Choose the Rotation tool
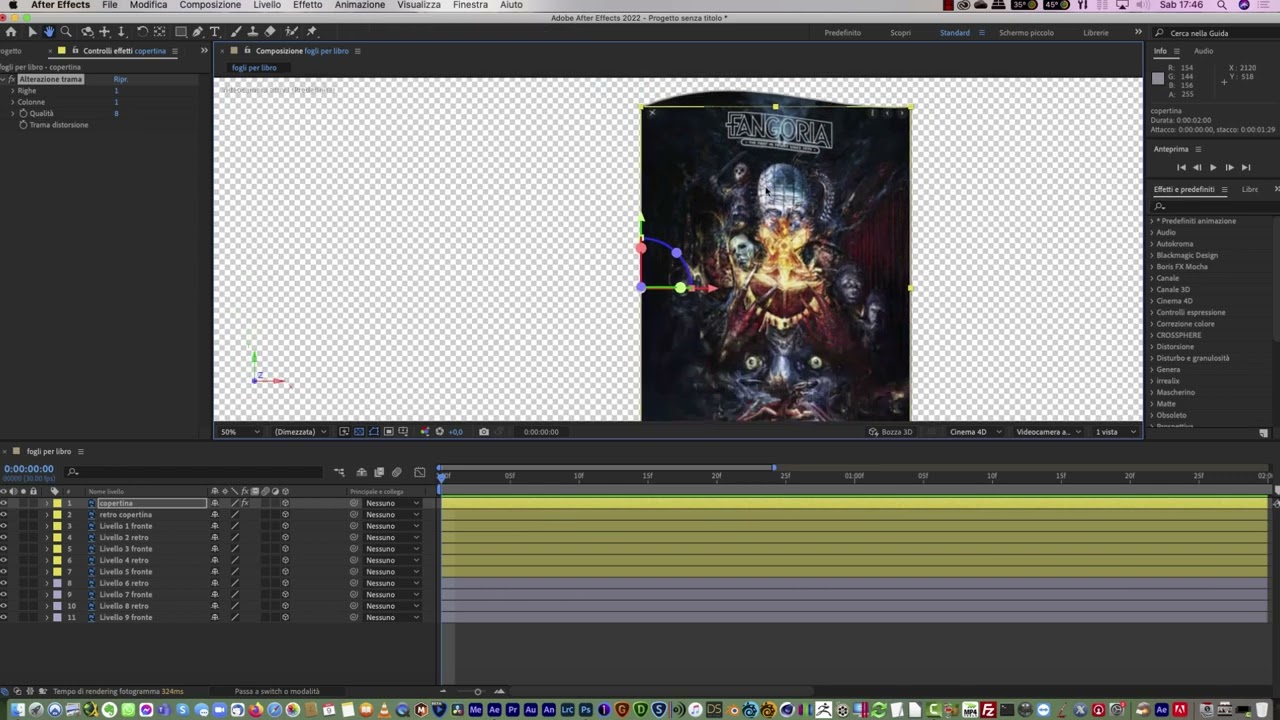Image resolution: width=1280 pixels, height=720 pixels. 142,32
